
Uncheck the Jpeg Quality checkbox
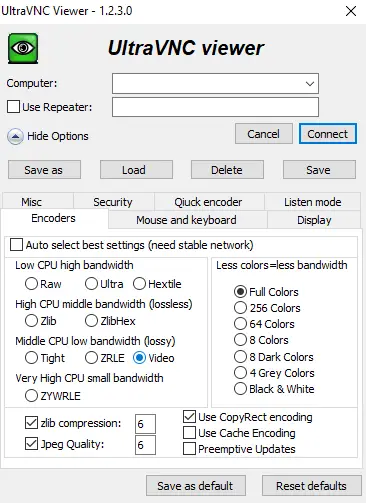click(31, 444)
